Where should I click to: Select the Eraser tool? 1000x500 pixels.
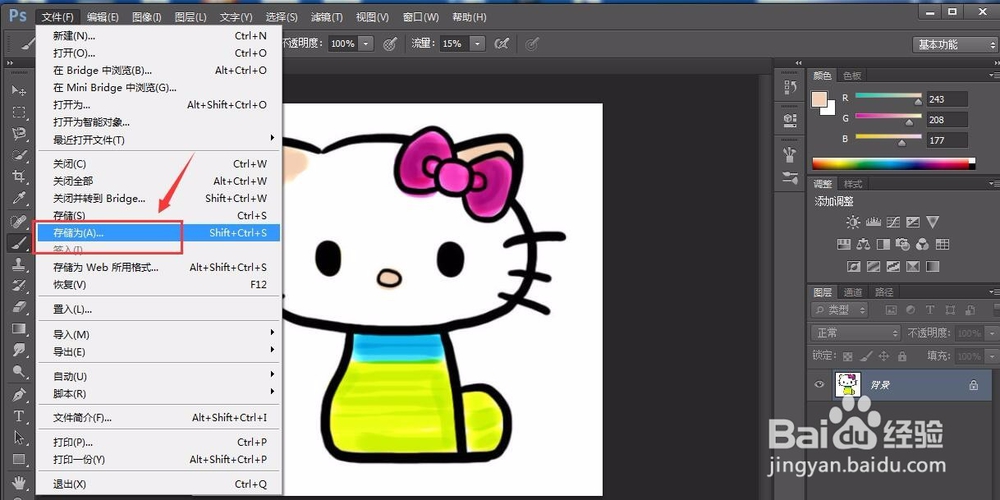(x=19, y=307)
